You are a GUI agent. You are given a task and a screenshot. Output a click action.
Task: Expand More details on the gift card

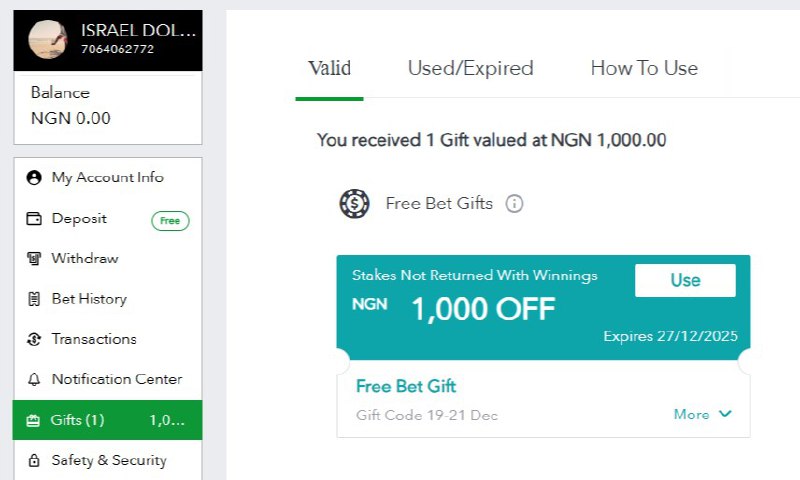tap(704, 414)
